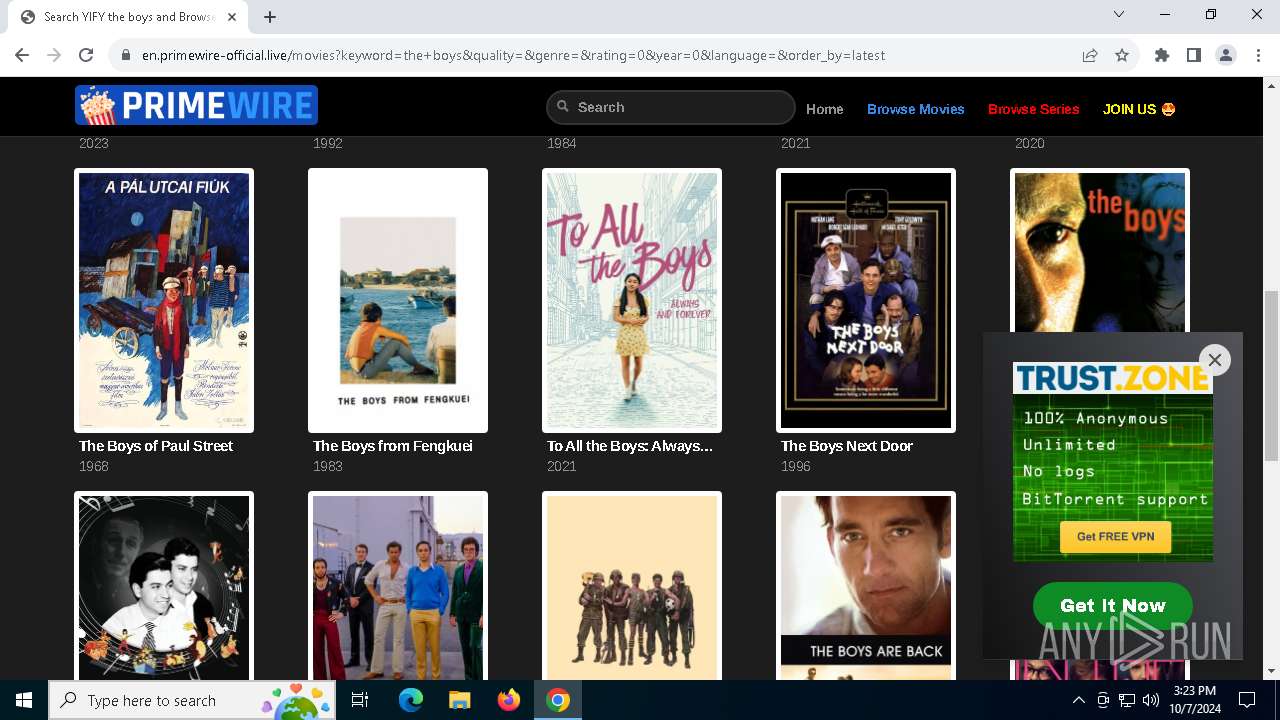Open the Home menu link
Viewport: 1280px width, 720px height.
tap(825, 109)
